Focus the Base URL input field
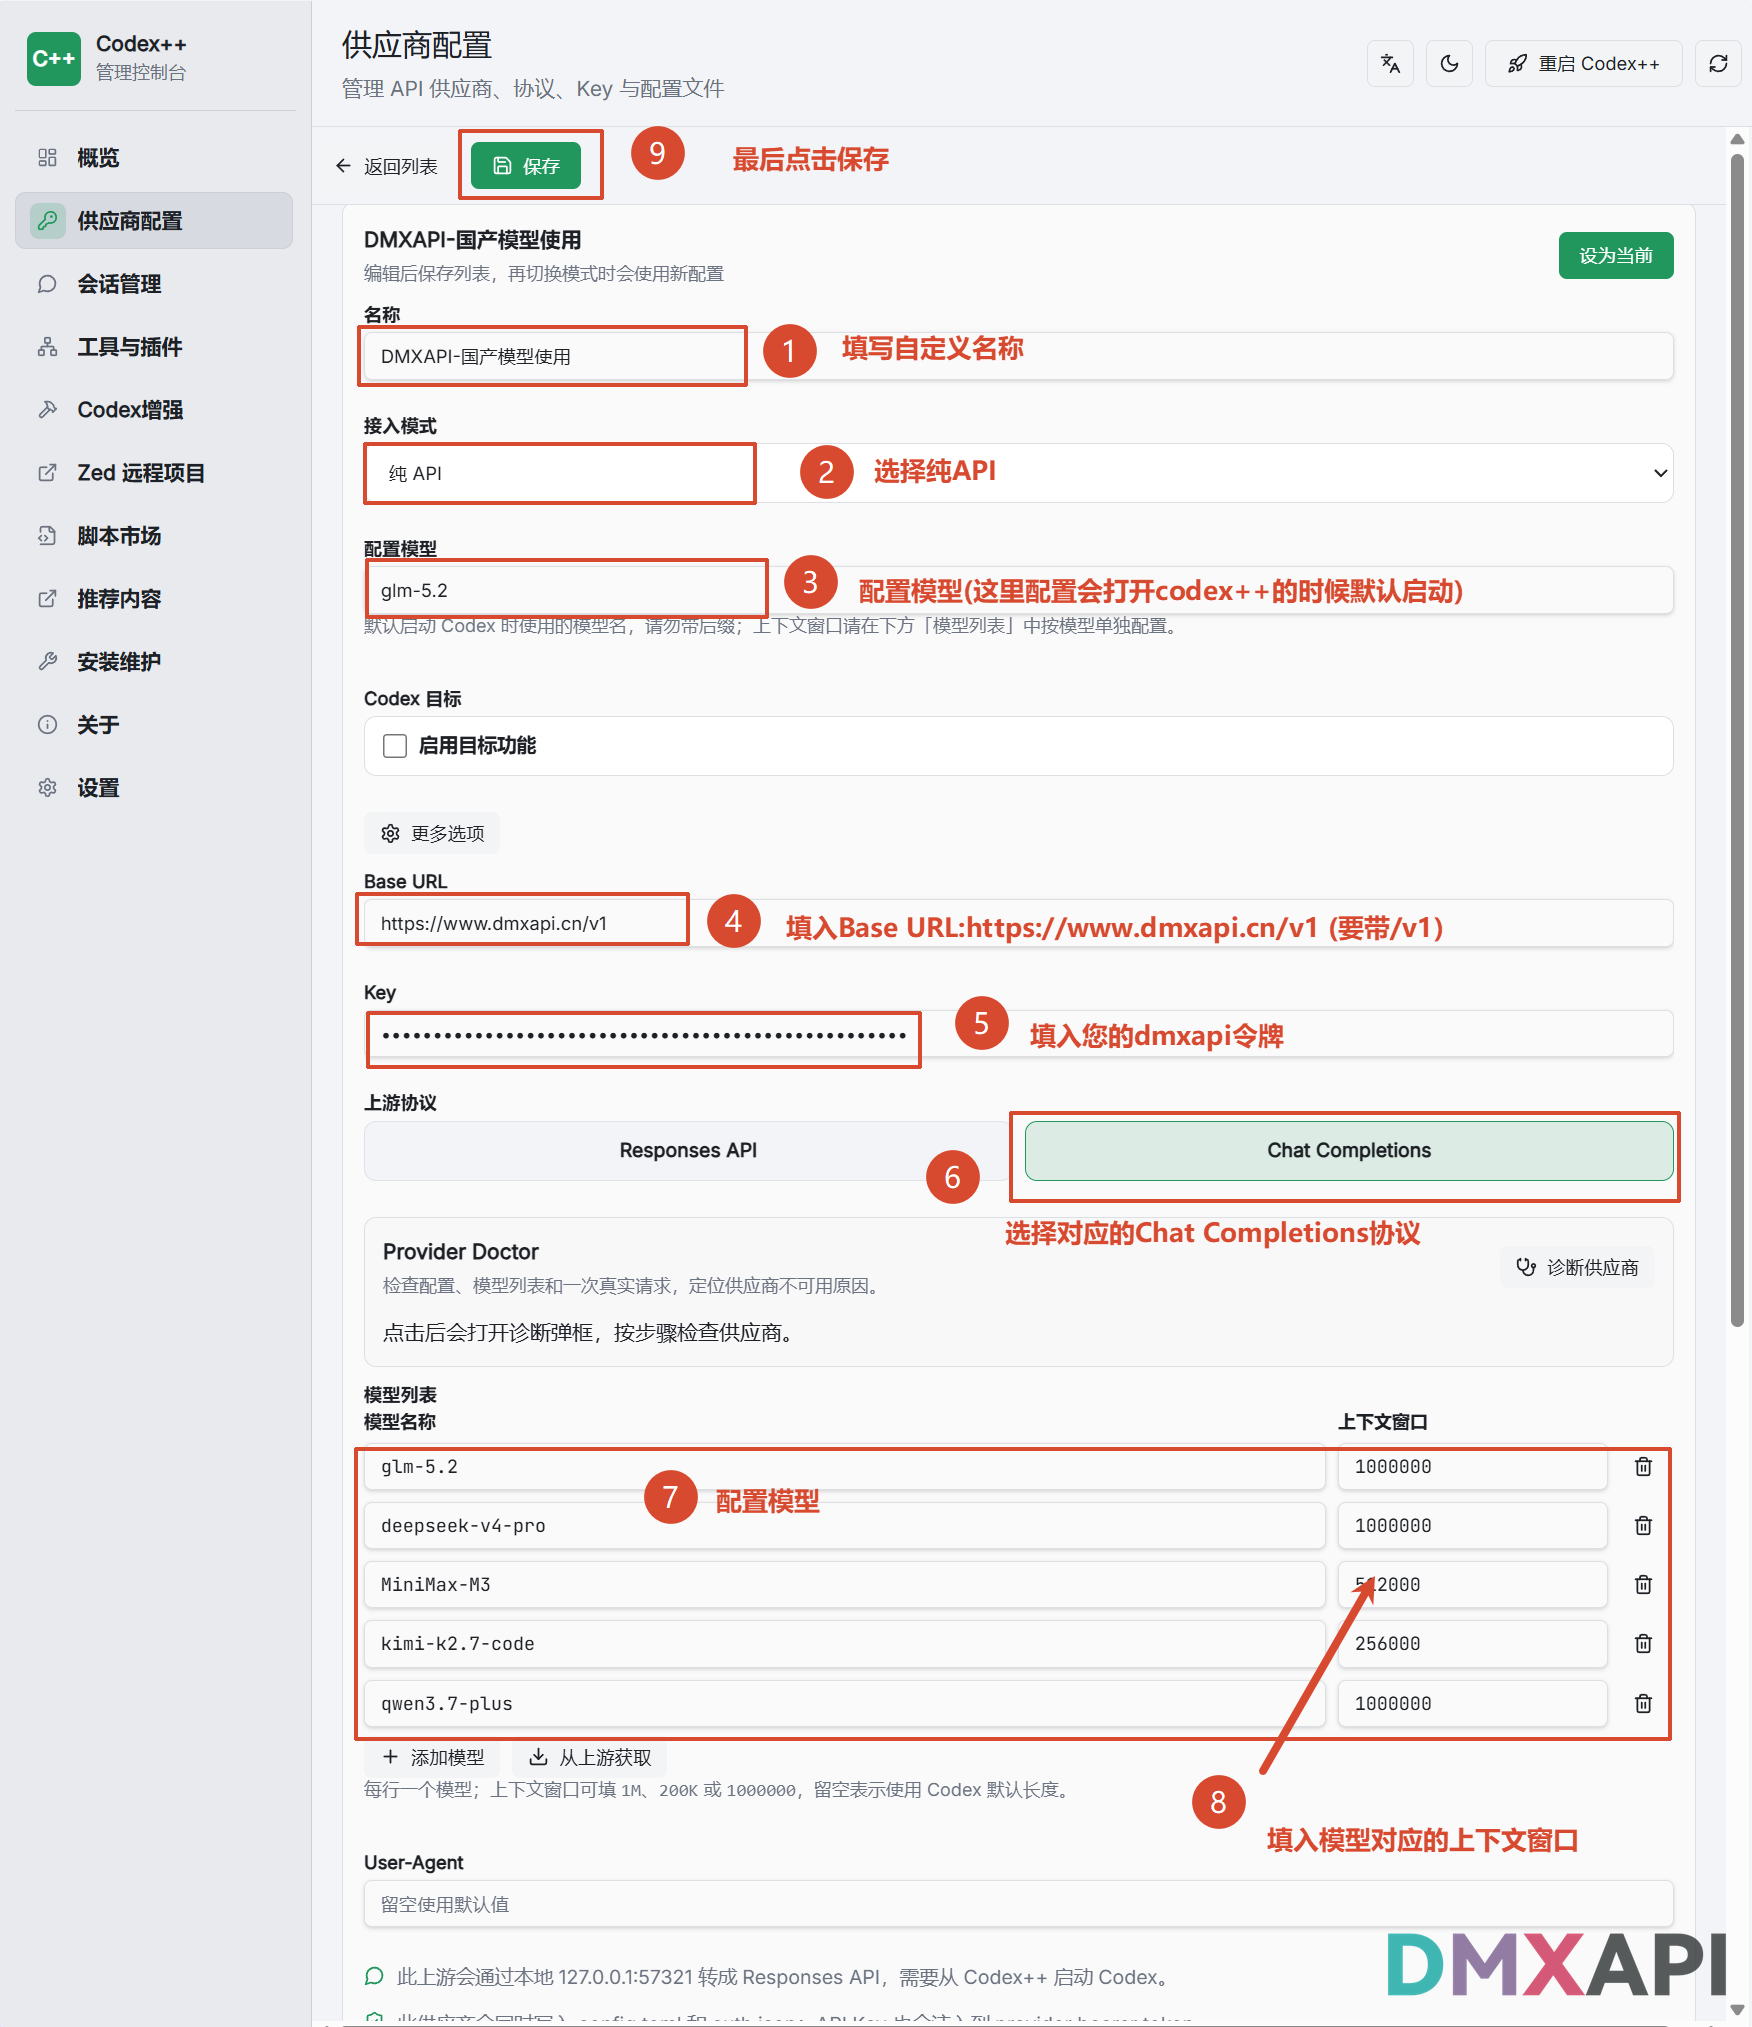The width and height of the screenshot is (1752, 2027). pos(1018,924)
